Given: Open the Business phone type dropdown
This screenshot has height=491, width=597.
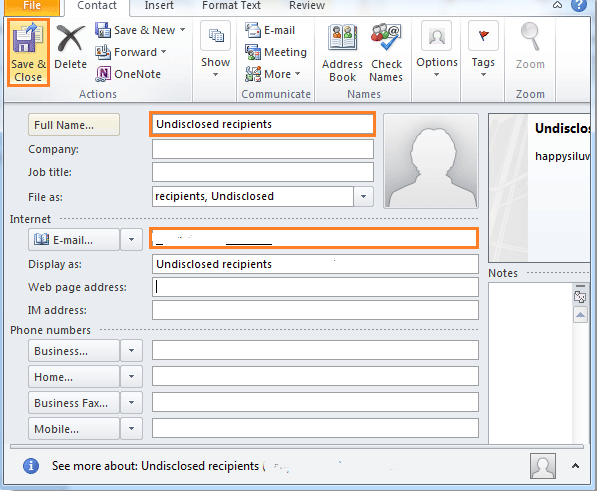Looking at the screenshot, I should point(131,351).
